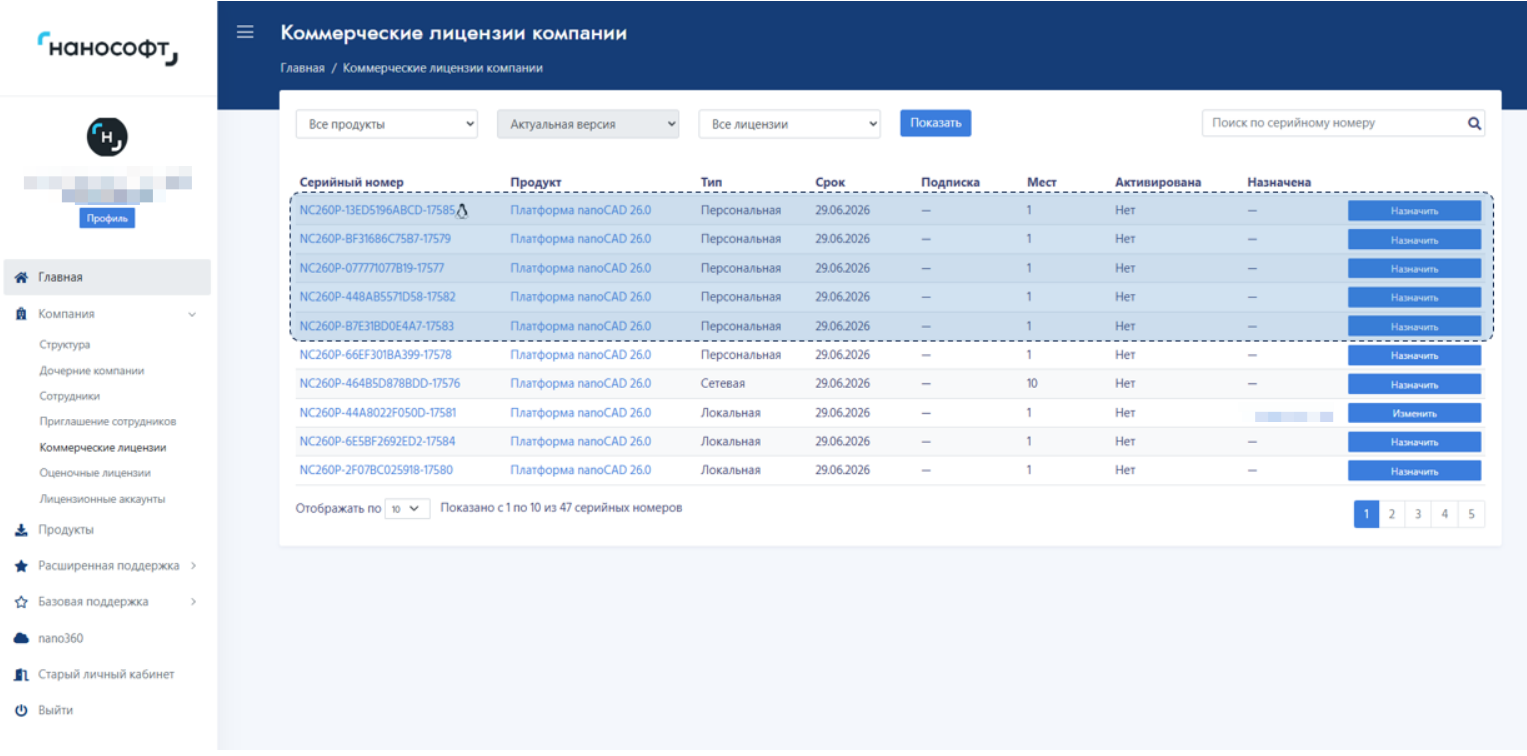The image size is (1527, 756).
Task: Open the Все продукты dropdown
Action: (387, 124)
